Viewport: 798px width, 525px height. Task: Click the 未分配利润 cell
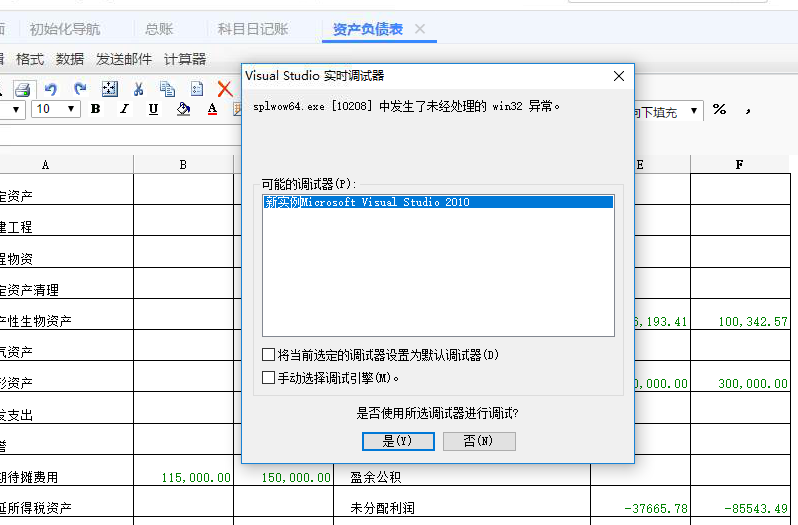point(462,501)
